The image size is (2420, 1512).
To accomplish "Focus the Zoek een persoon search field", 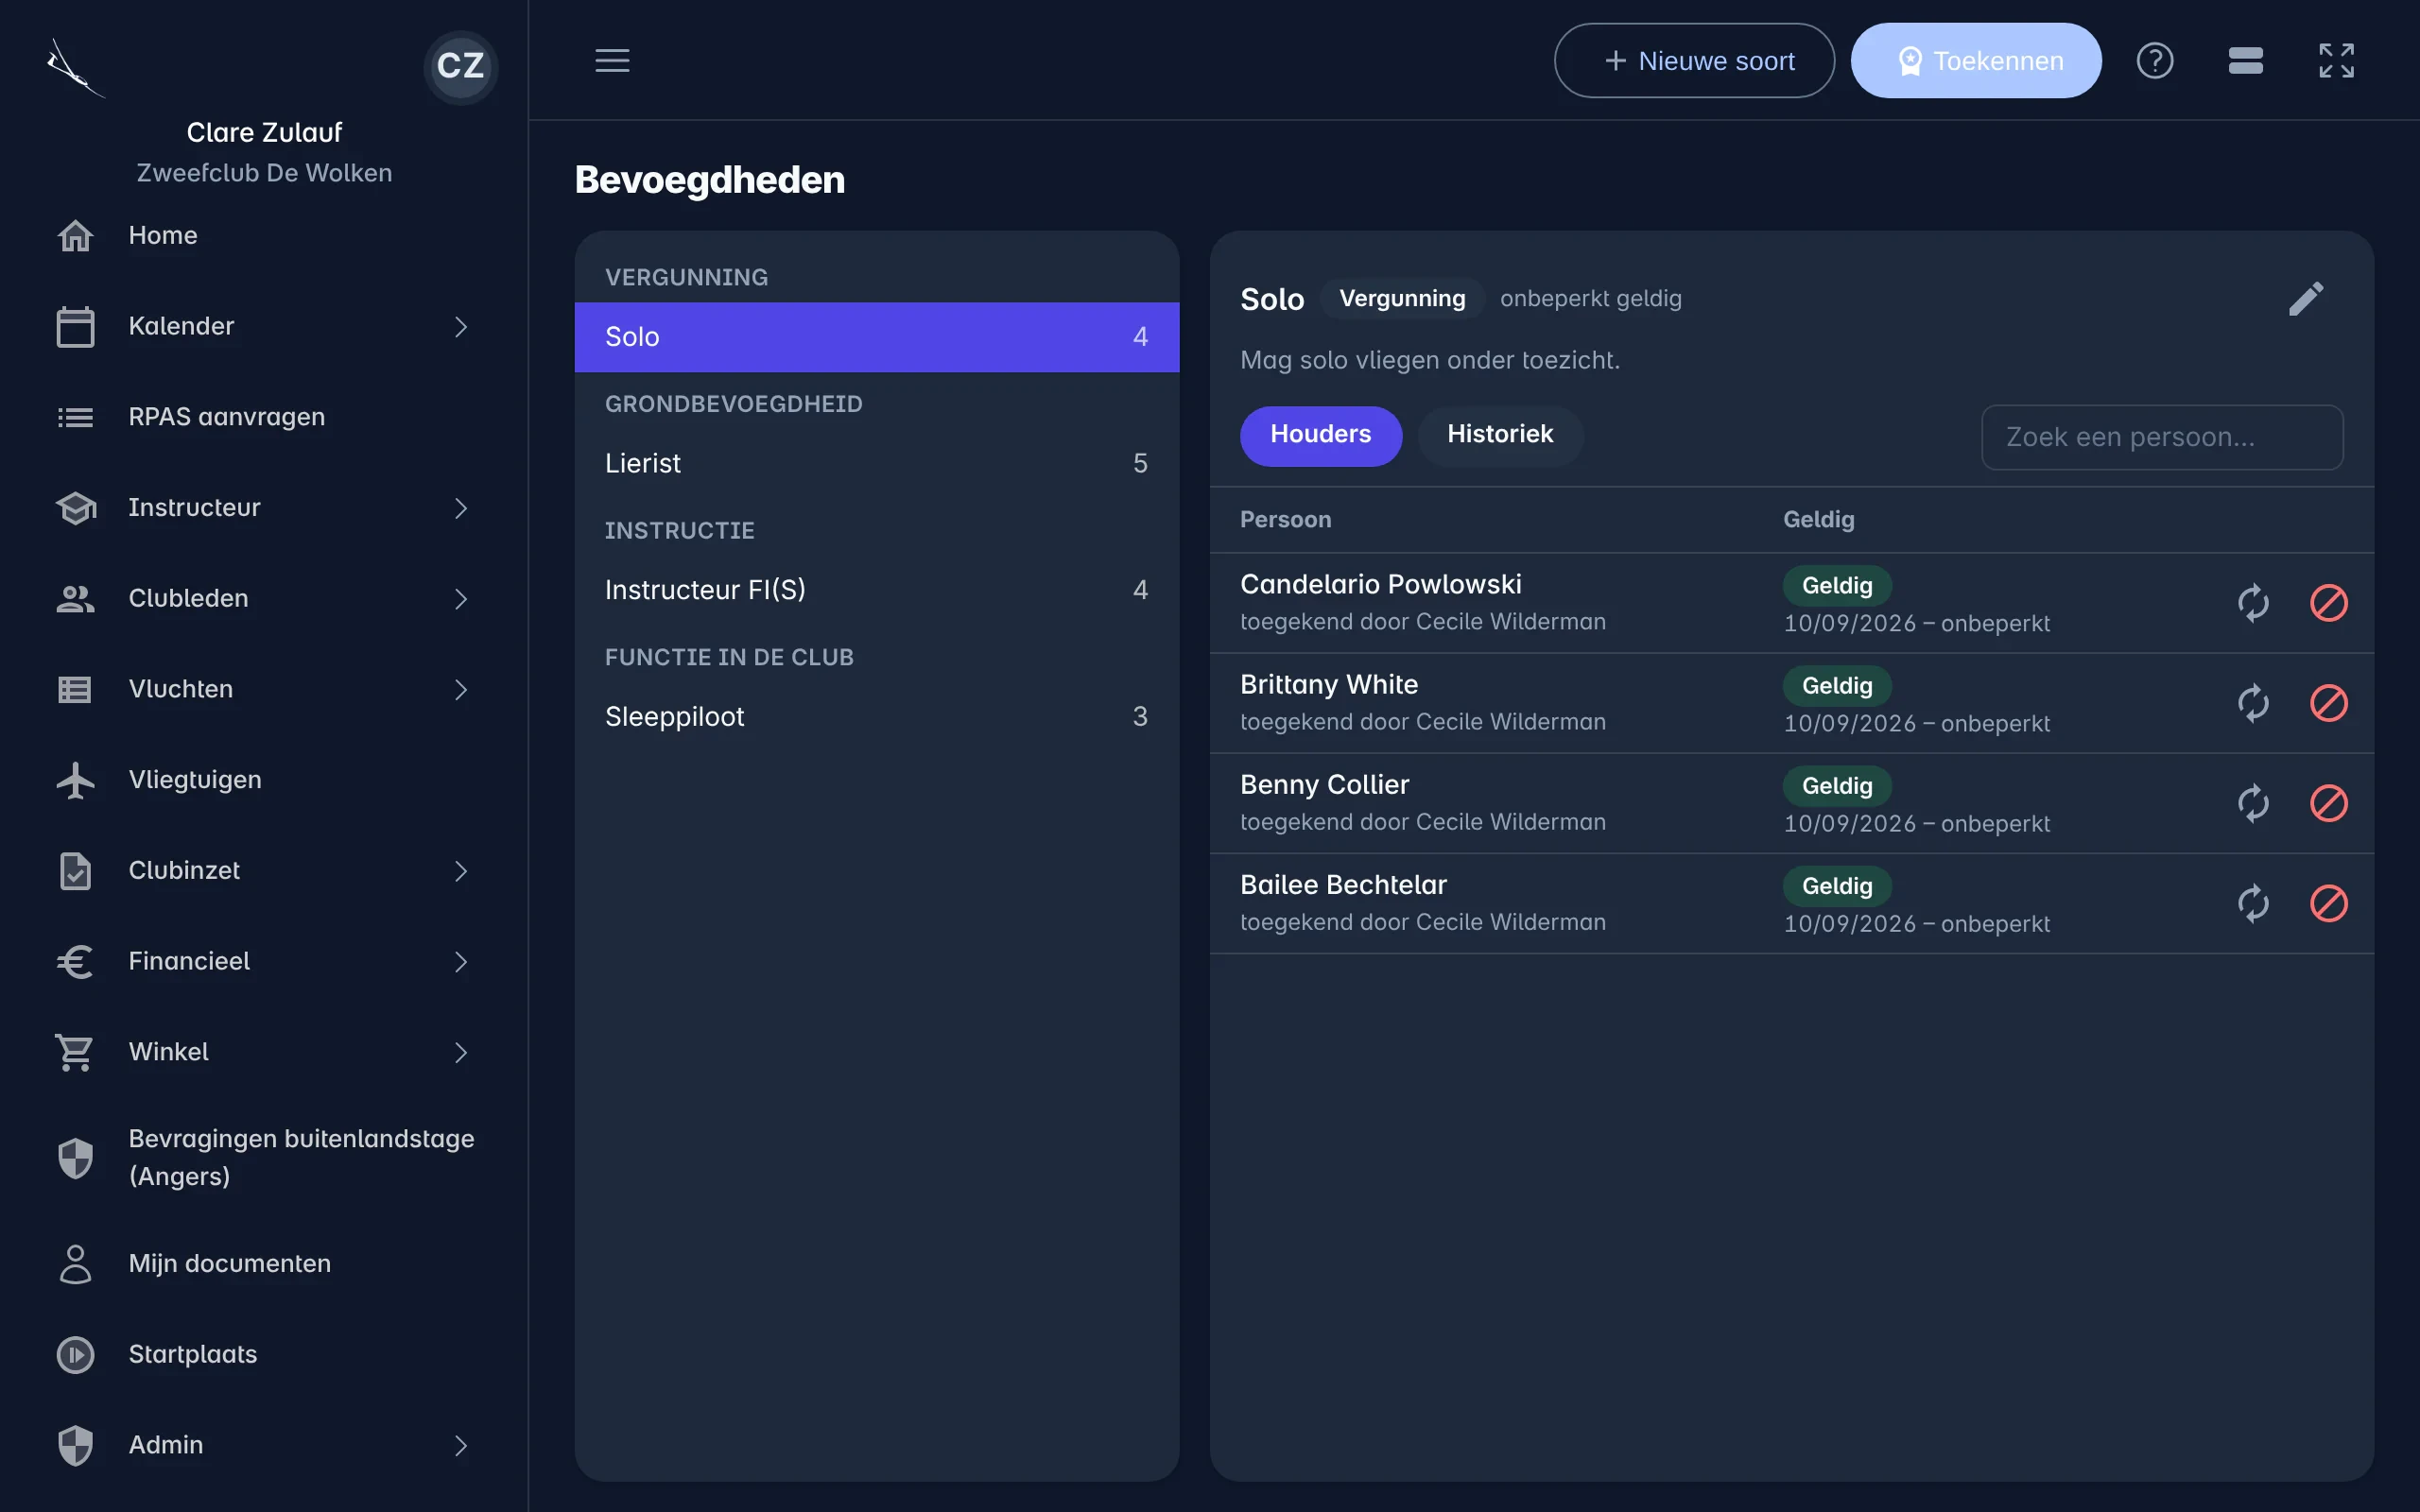I will pos(2162,437).
